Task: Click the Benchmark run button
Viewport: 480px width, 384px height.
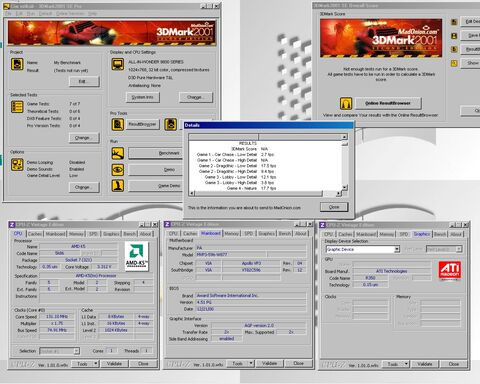Action: coord(156,153)
